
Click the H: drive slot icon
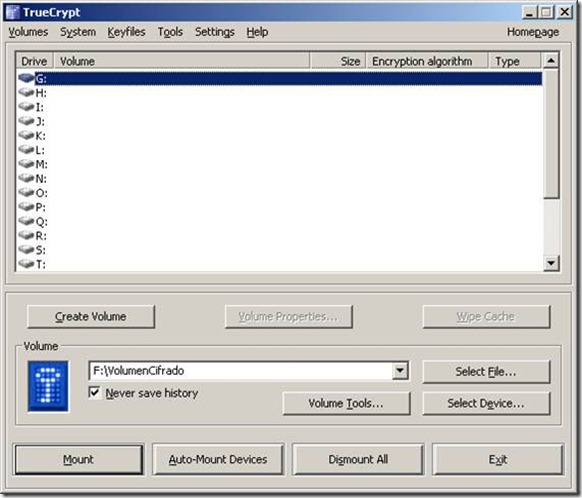coord(26,92)
